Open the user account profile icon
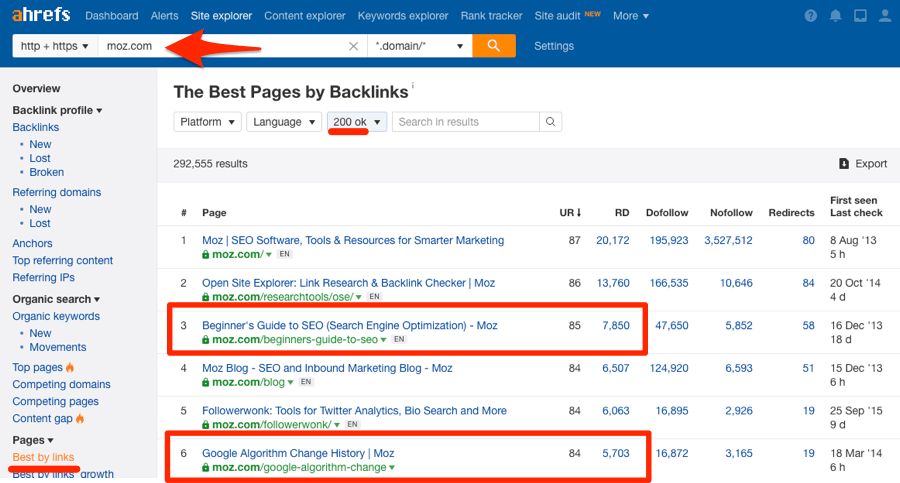Viewport: 900px width, 483px height. tap(885, 16)
